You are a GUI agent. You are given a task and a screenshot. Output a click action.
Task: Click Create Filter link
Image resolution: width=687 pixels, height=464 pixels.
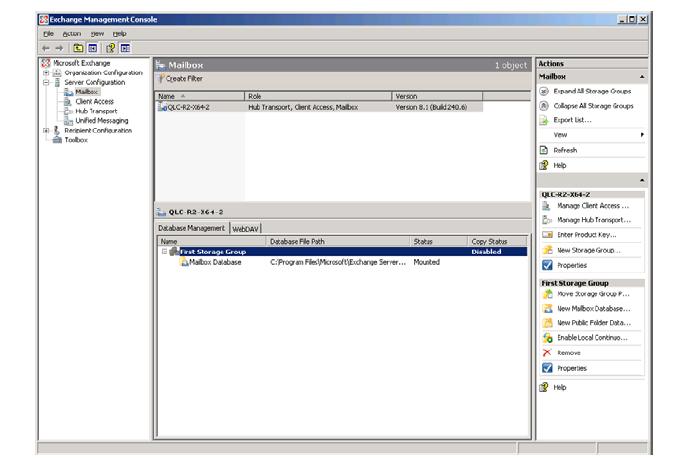(181, 78)
